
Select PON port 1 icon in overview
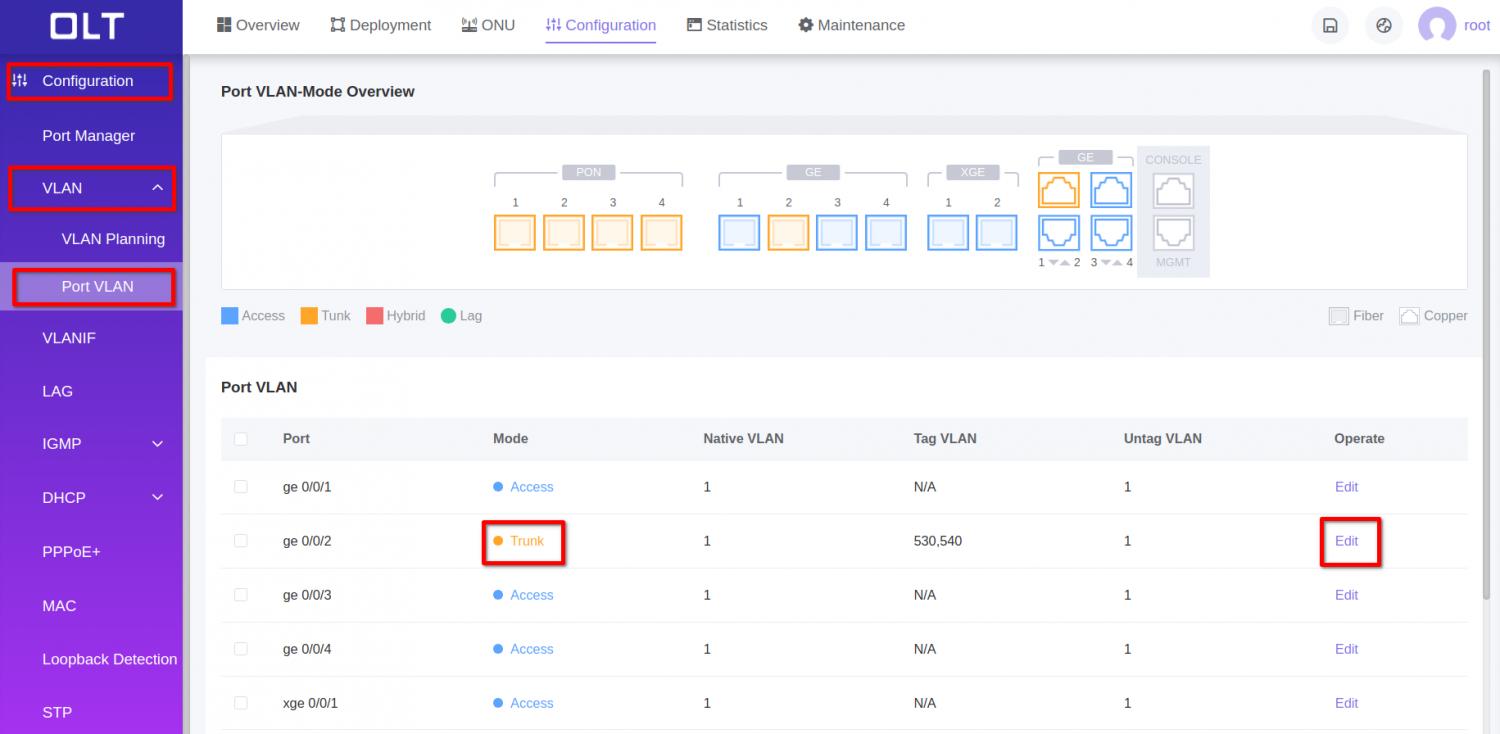[x=515, y=232]
